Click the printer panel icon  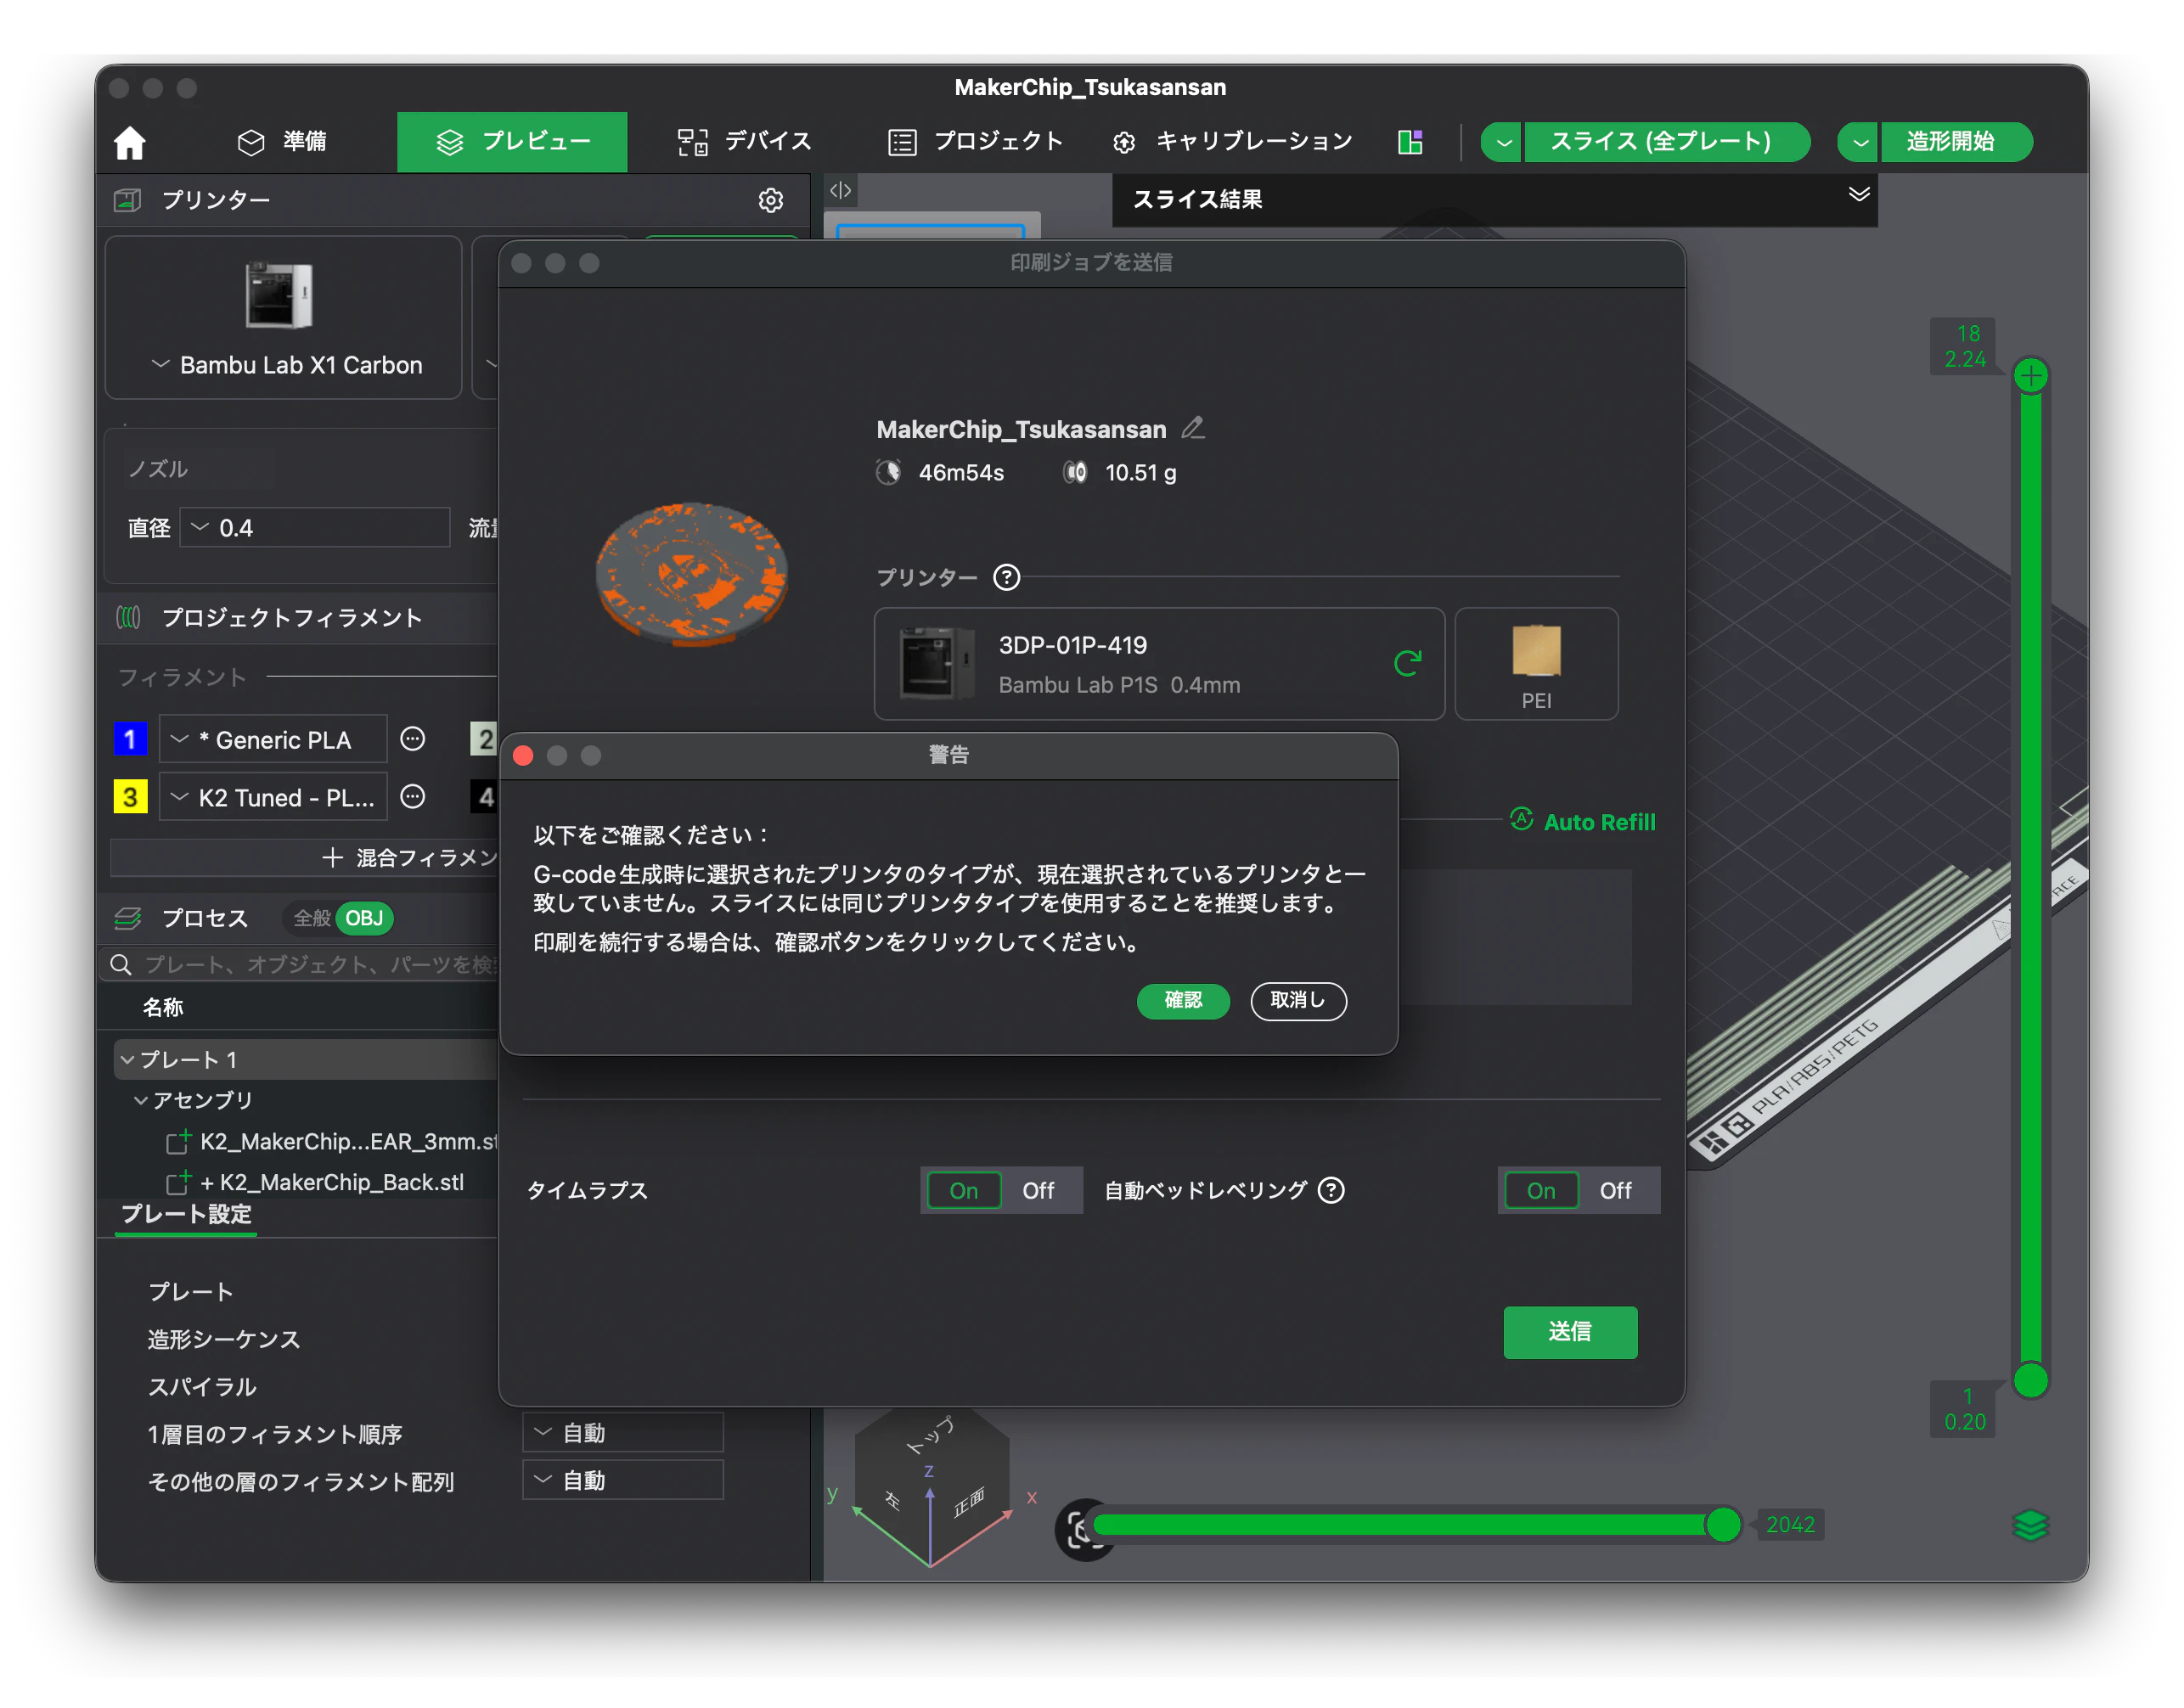(x=128, y=200)
